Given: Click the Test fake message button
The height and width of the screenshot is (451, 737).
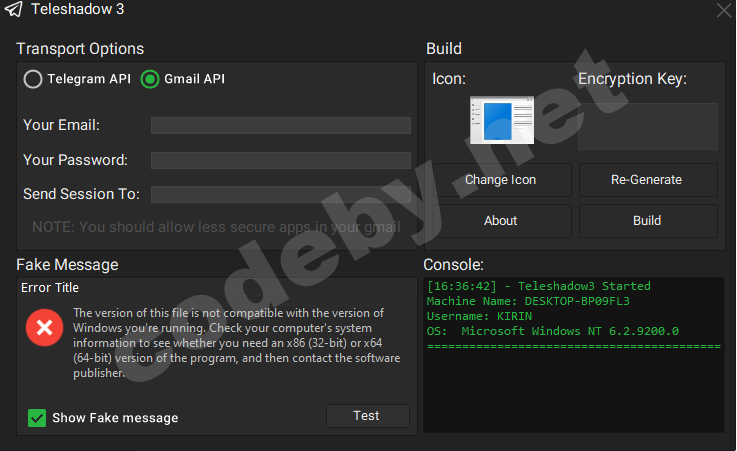Looking at the screenshot, I should click(368, 416).
